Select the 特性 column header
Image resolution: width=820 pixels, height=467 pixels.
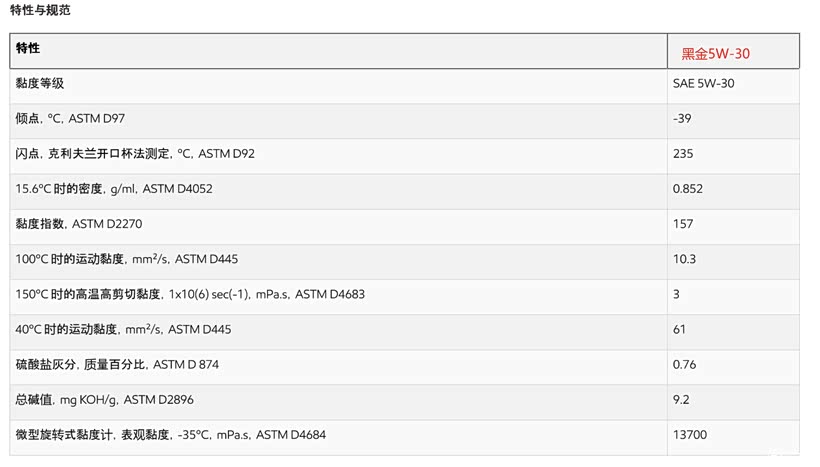(x=29, y=48)
